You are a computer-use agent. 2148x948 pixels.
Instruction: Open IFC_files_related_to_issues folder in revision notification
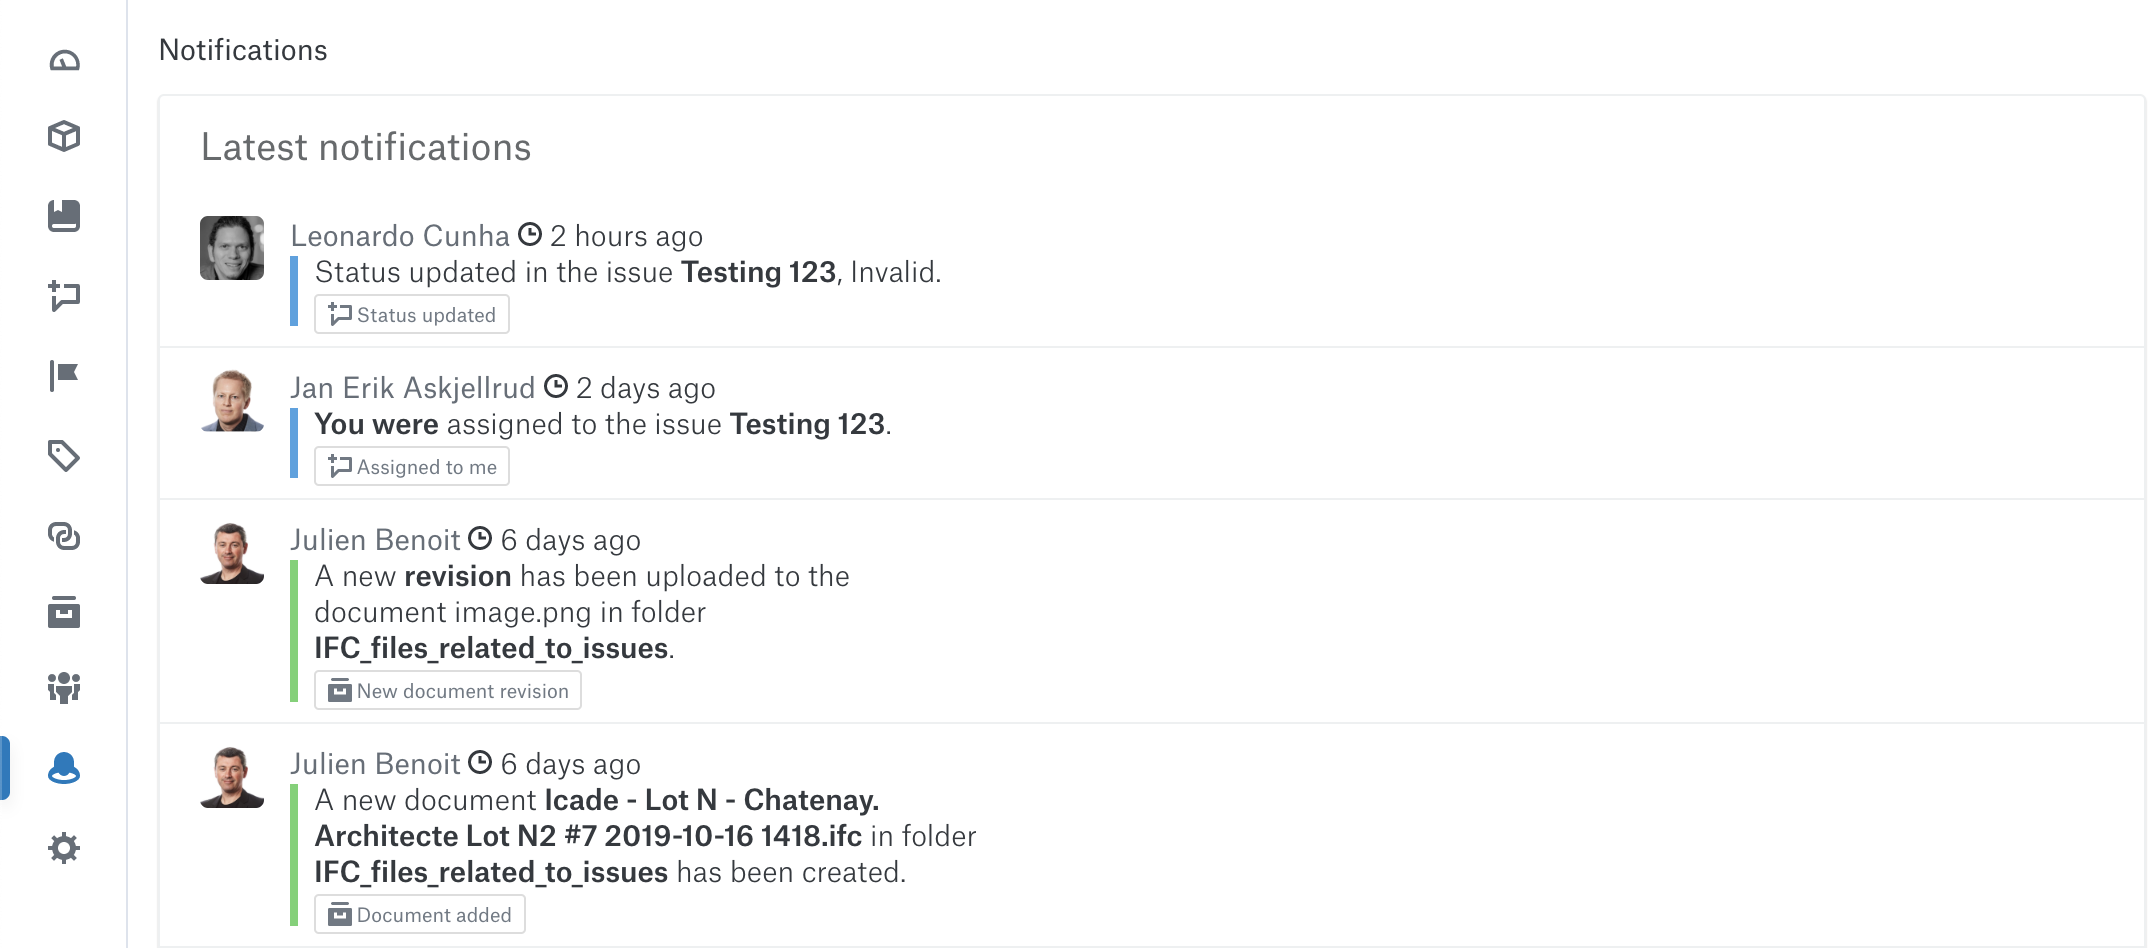pos(491,648)
